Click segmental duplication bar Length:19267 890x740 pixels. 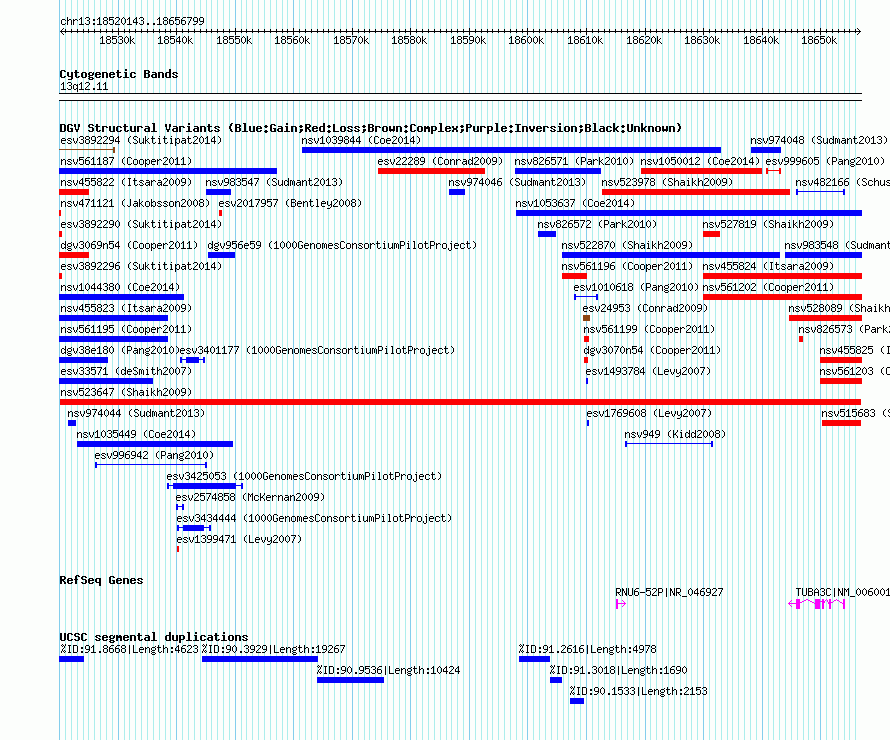click(260, 659)
